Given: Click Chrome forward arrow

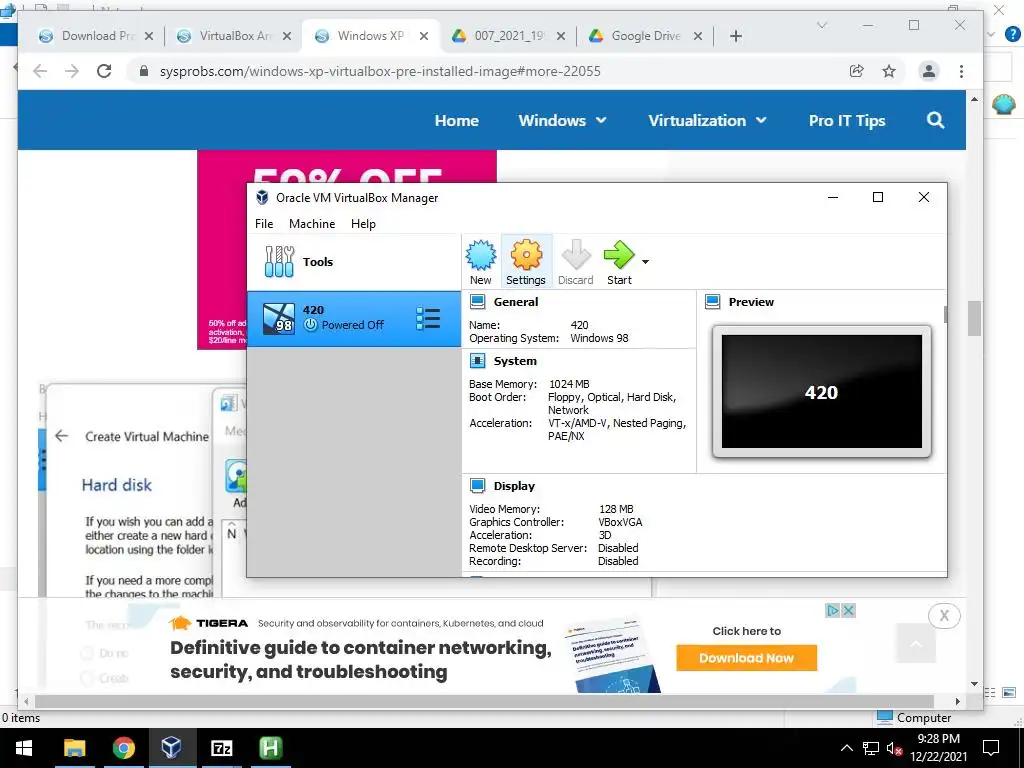Looking at the screenshot, I should [72, 71].
